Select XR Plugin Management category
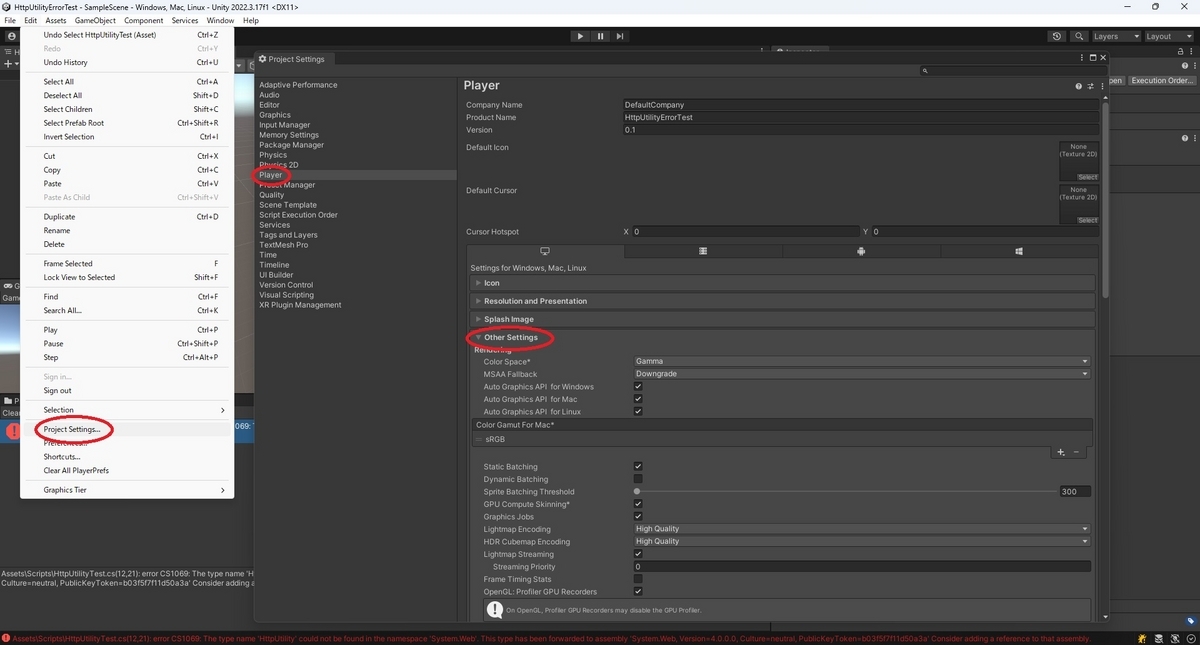1200x645 pixels. point(300,305)
